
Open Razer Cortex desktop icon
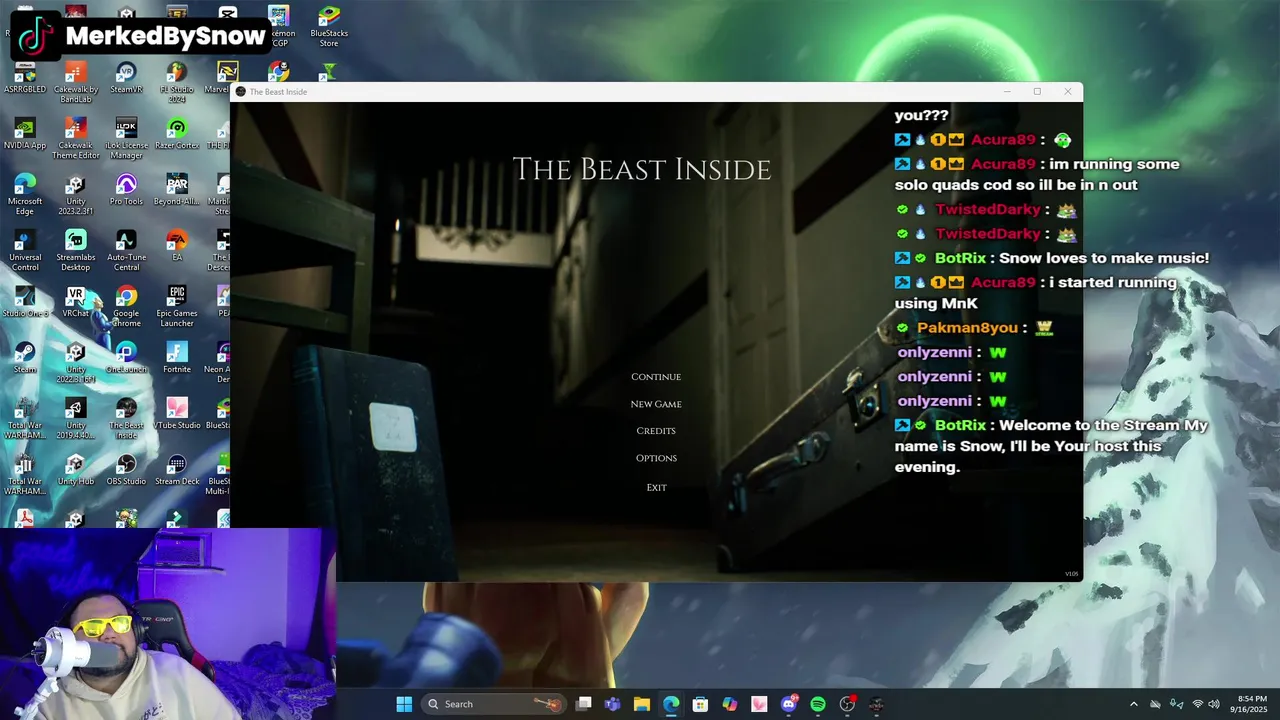coord(177,135)
